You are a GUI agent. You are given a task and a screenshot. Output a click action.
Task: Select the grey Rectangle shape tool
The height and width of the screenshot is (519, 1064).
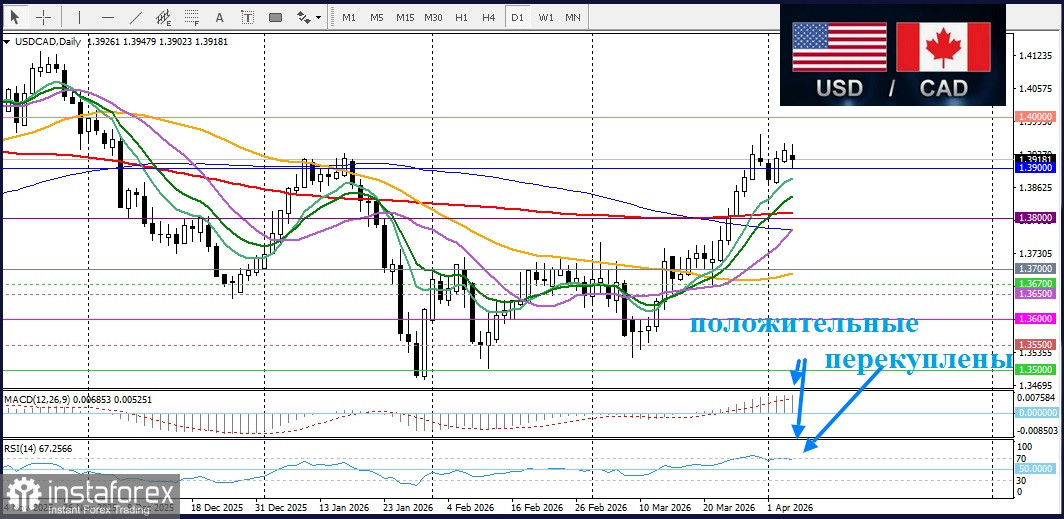pos(275,17)
